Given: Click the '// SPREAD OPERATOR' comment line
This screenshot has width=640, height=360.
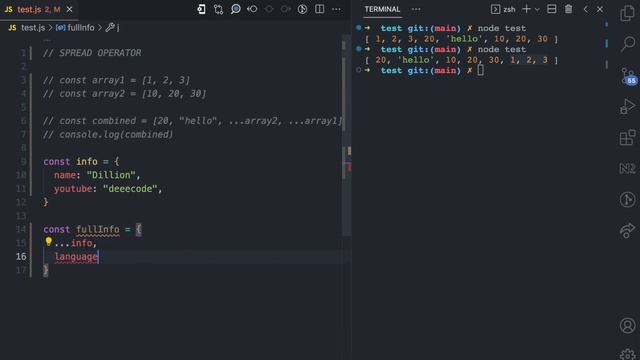Looking at the screenshot, I should pos(92,53).
